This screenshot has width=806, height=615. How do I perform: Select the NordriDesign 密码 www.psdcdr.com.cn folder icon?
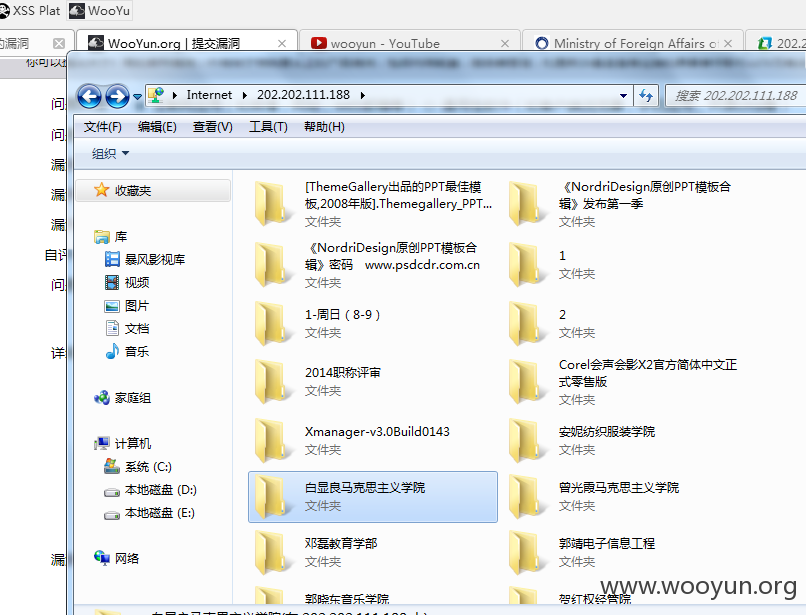(x=271, y=265)
